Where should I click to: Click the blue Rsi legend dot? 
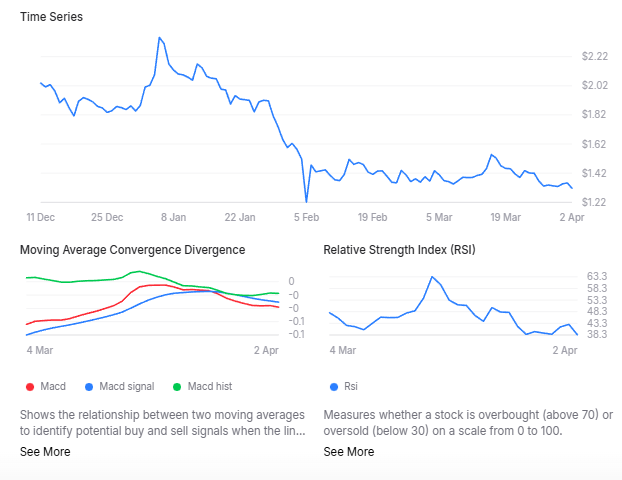332,386
